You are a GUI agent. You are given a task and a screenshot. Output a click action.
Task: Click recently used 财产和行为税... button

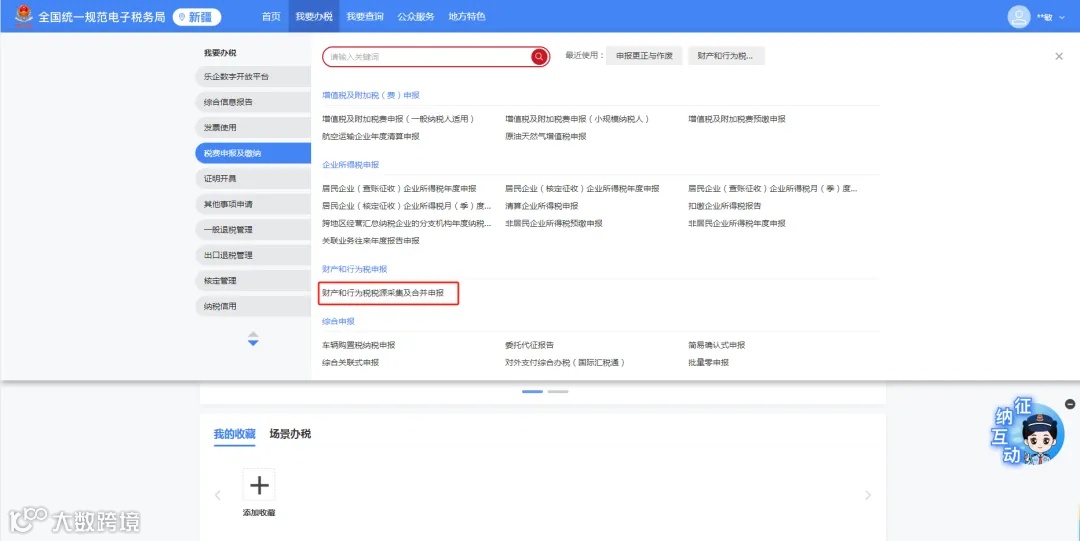726,56
